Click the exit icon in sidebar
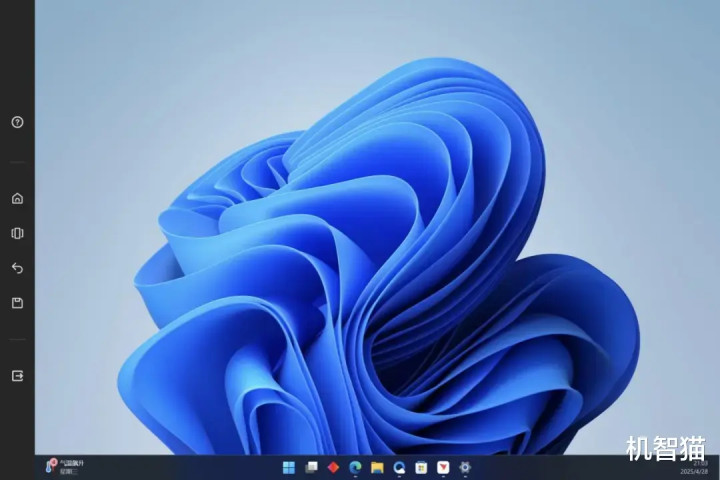 [17, 376]
